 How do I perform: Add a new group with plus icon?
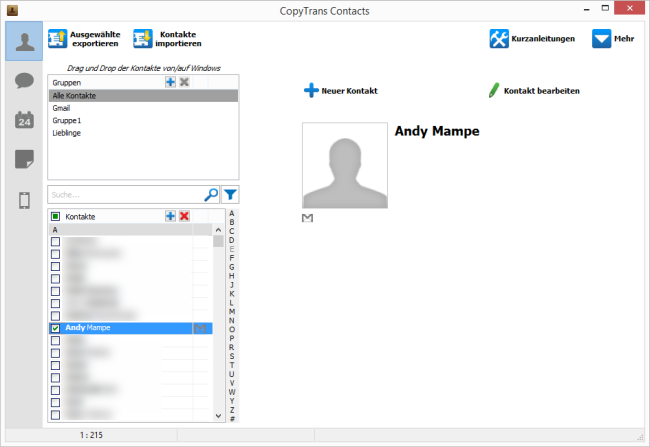pos(170,82)
